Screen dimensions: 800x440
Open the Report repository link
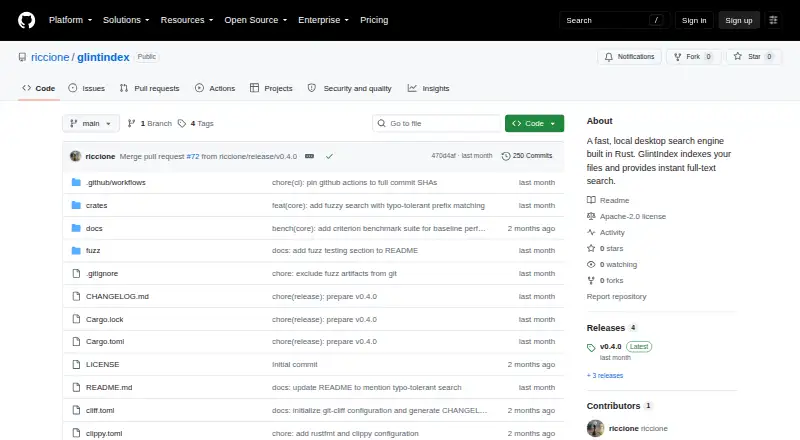[x=616, y=297]
